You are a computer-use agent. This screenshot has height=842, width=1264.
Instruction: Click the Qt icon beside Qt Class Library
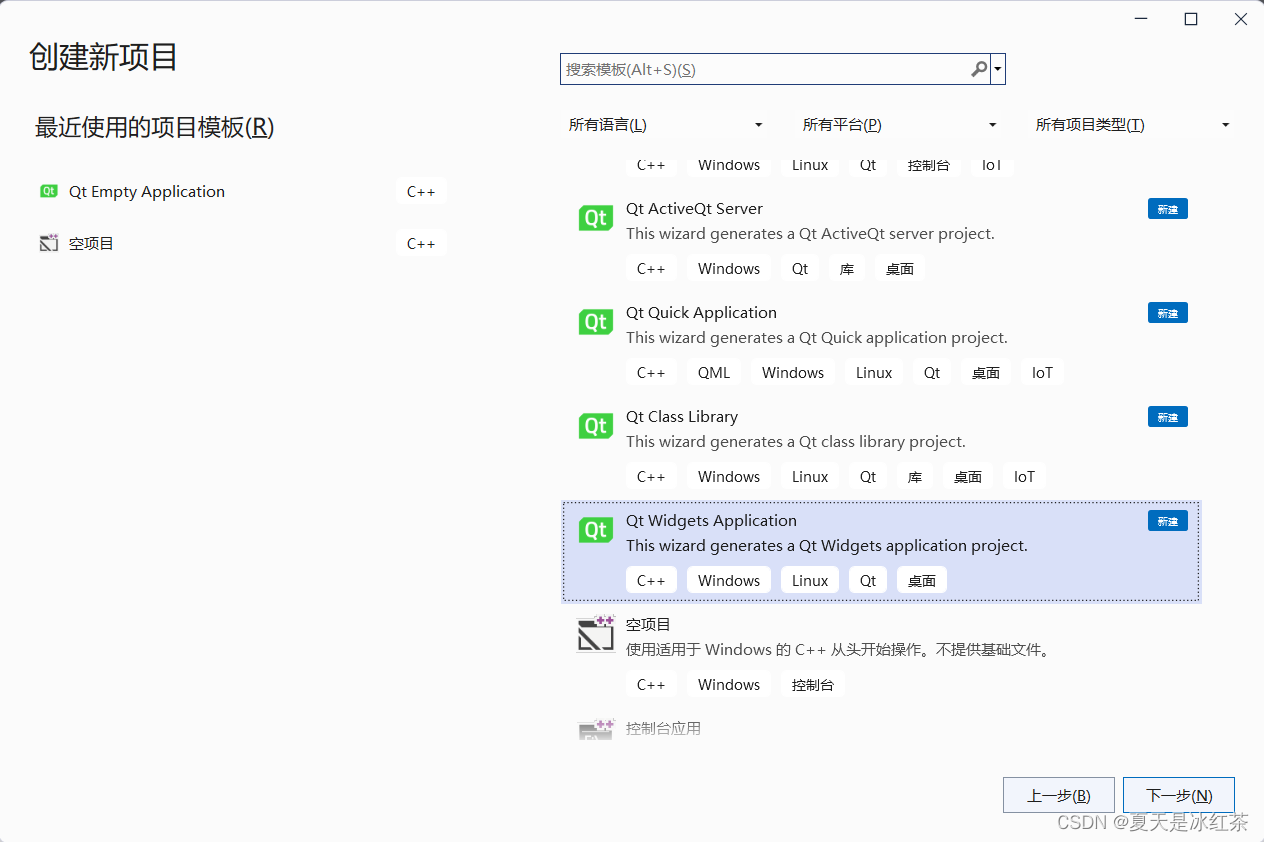596,426
